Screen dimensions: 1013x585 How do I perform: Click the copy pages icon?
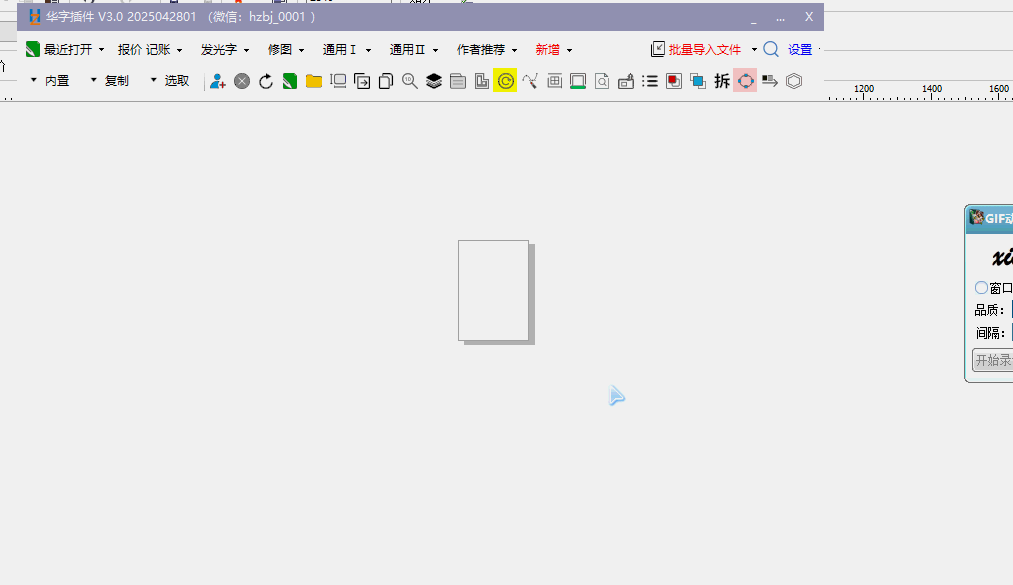click(386, 81)
